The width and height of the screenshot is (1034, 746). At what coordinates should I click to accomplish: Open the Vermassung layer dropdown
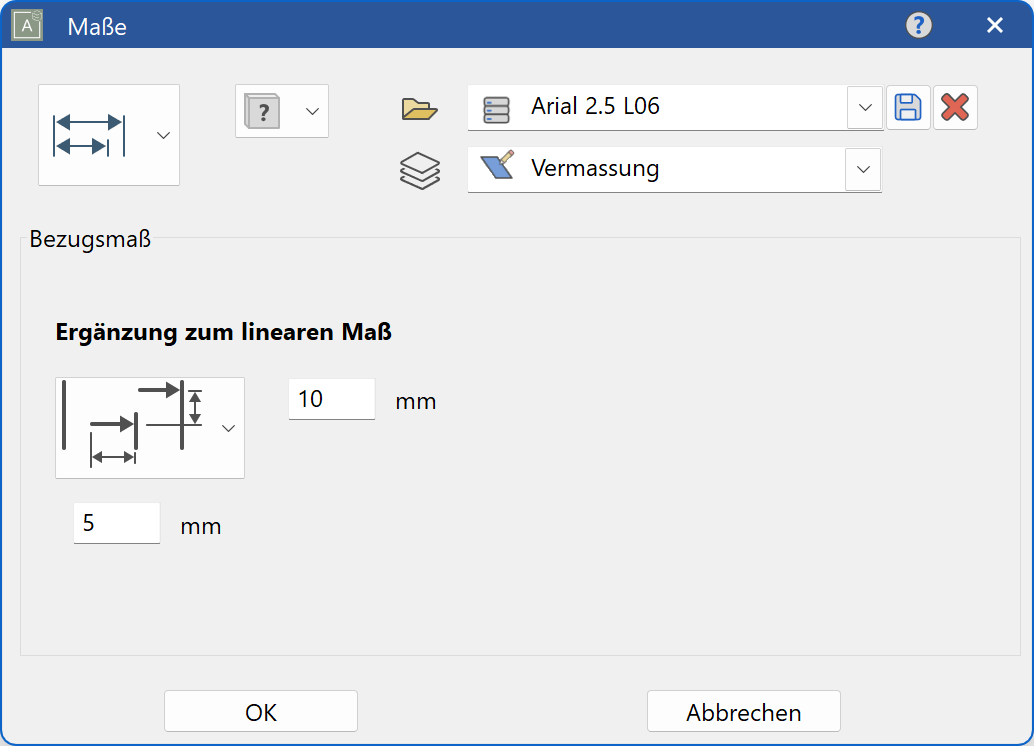[x=862, y=169]
